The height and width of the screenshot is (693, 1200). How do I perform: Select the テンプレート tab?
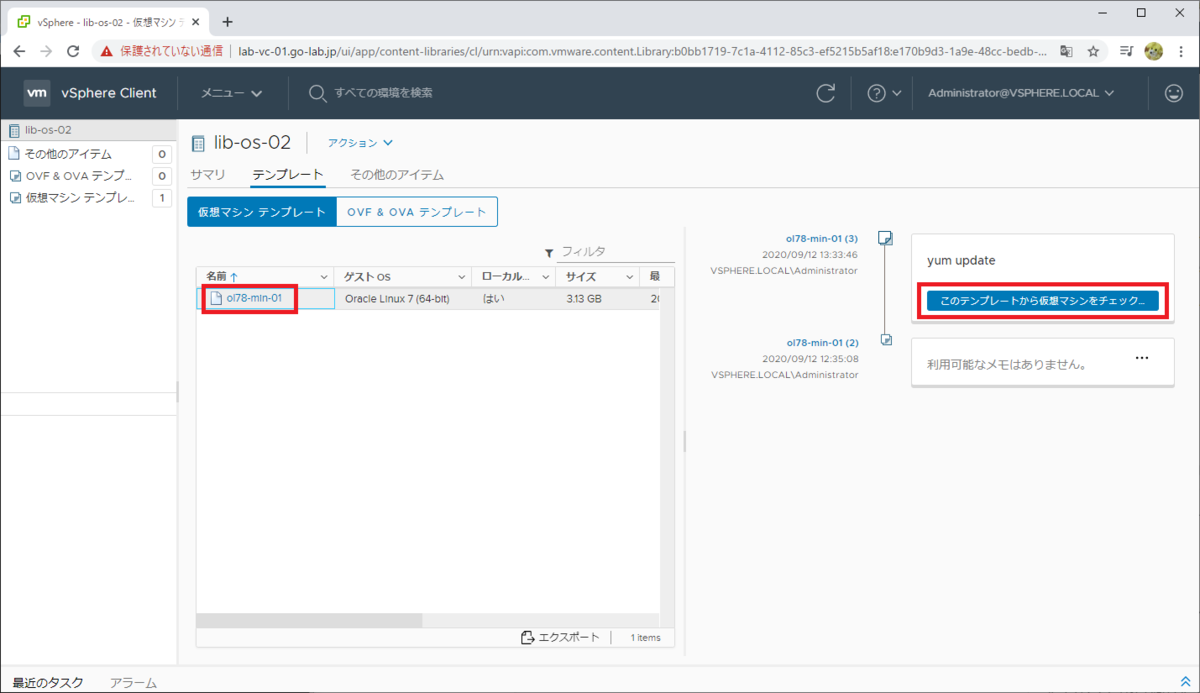[288, 174]
